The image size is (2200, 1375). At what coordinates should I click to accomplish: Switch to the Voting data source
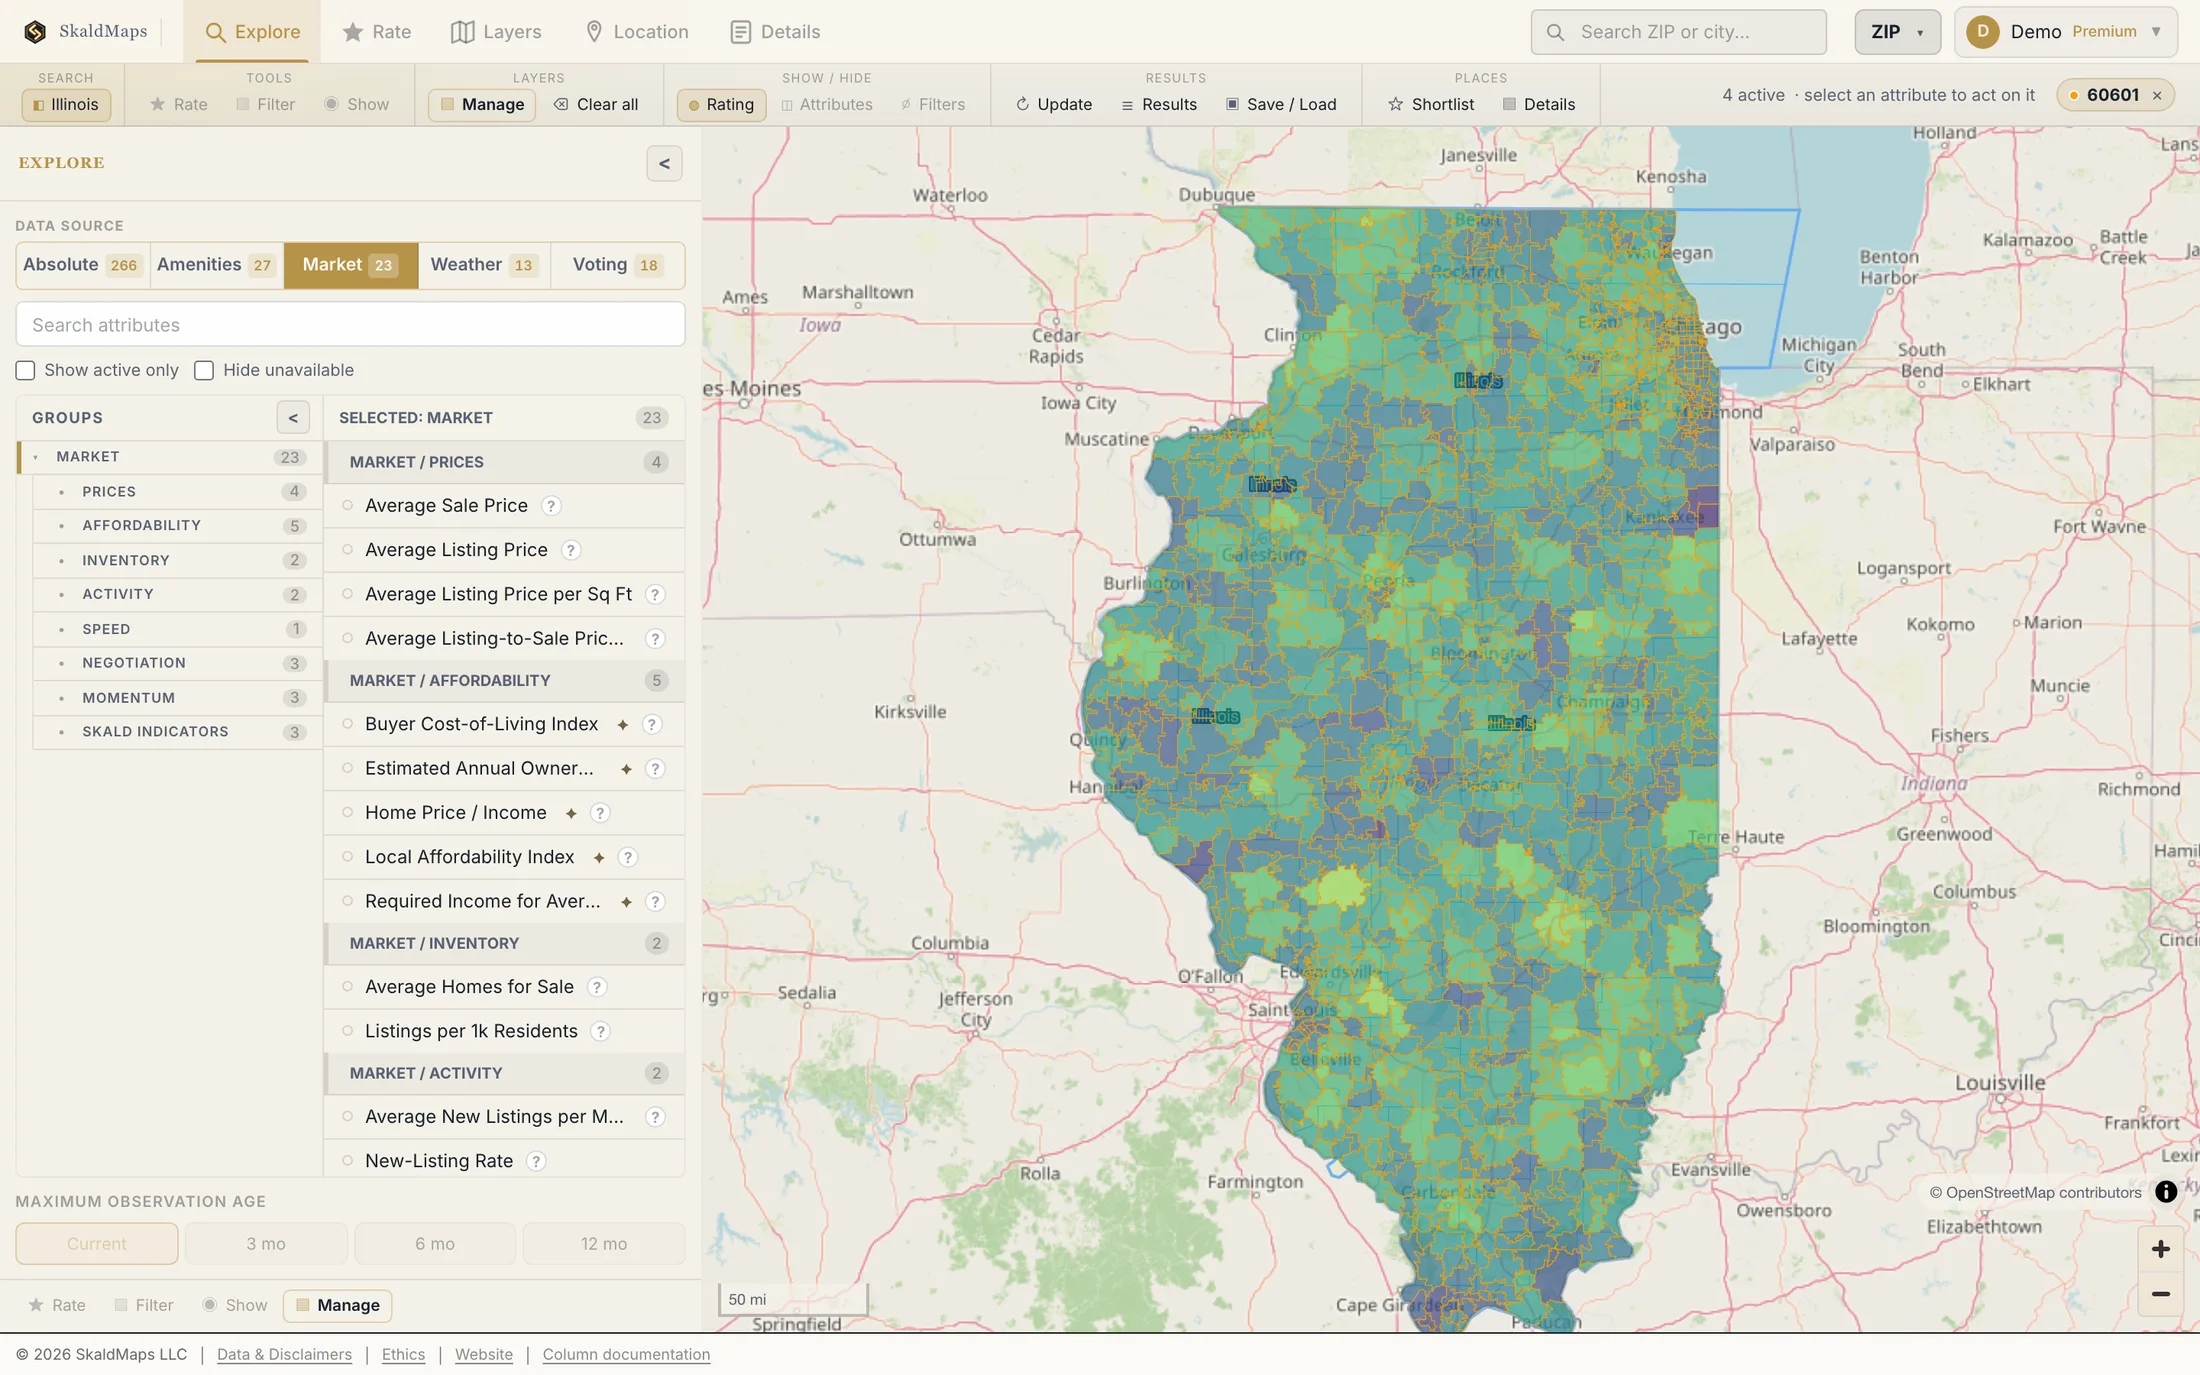[x=617, y=265]
